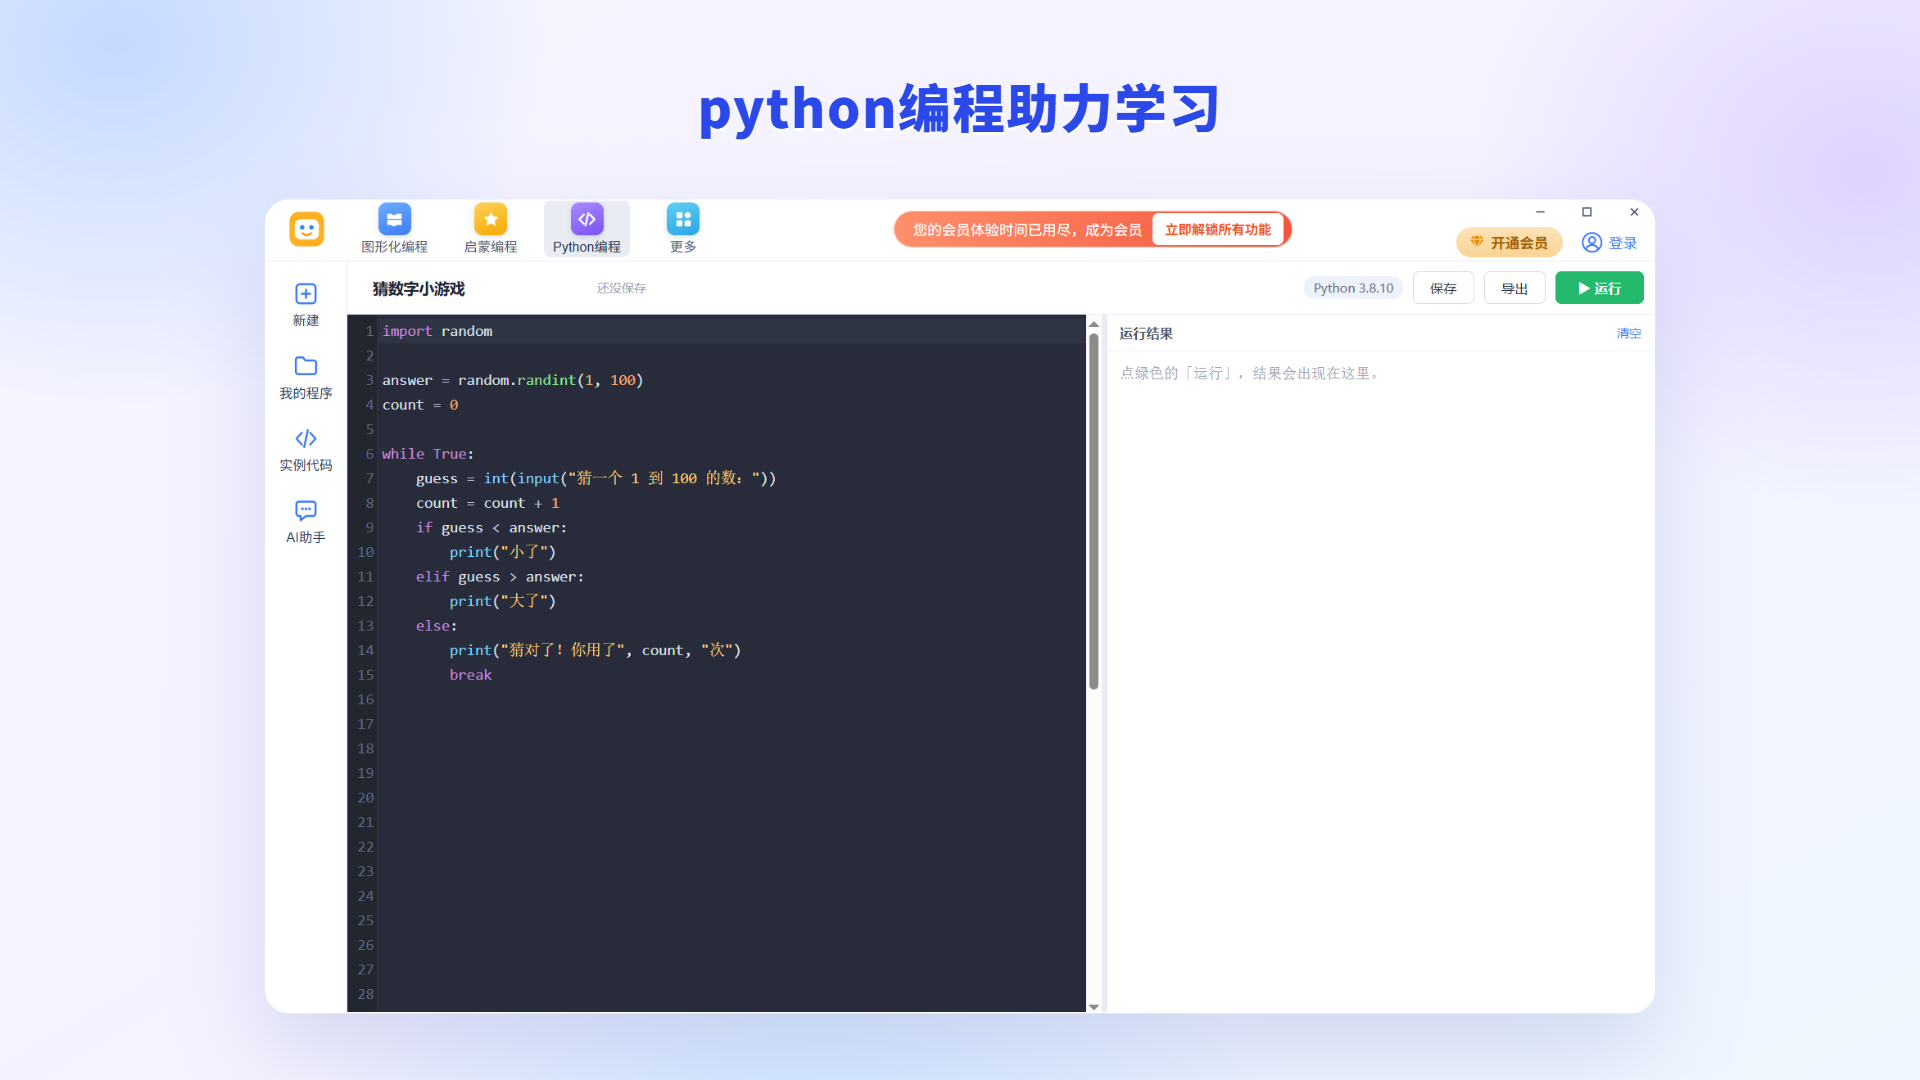Click line number 28 in gutter

(x=366, y=994)
